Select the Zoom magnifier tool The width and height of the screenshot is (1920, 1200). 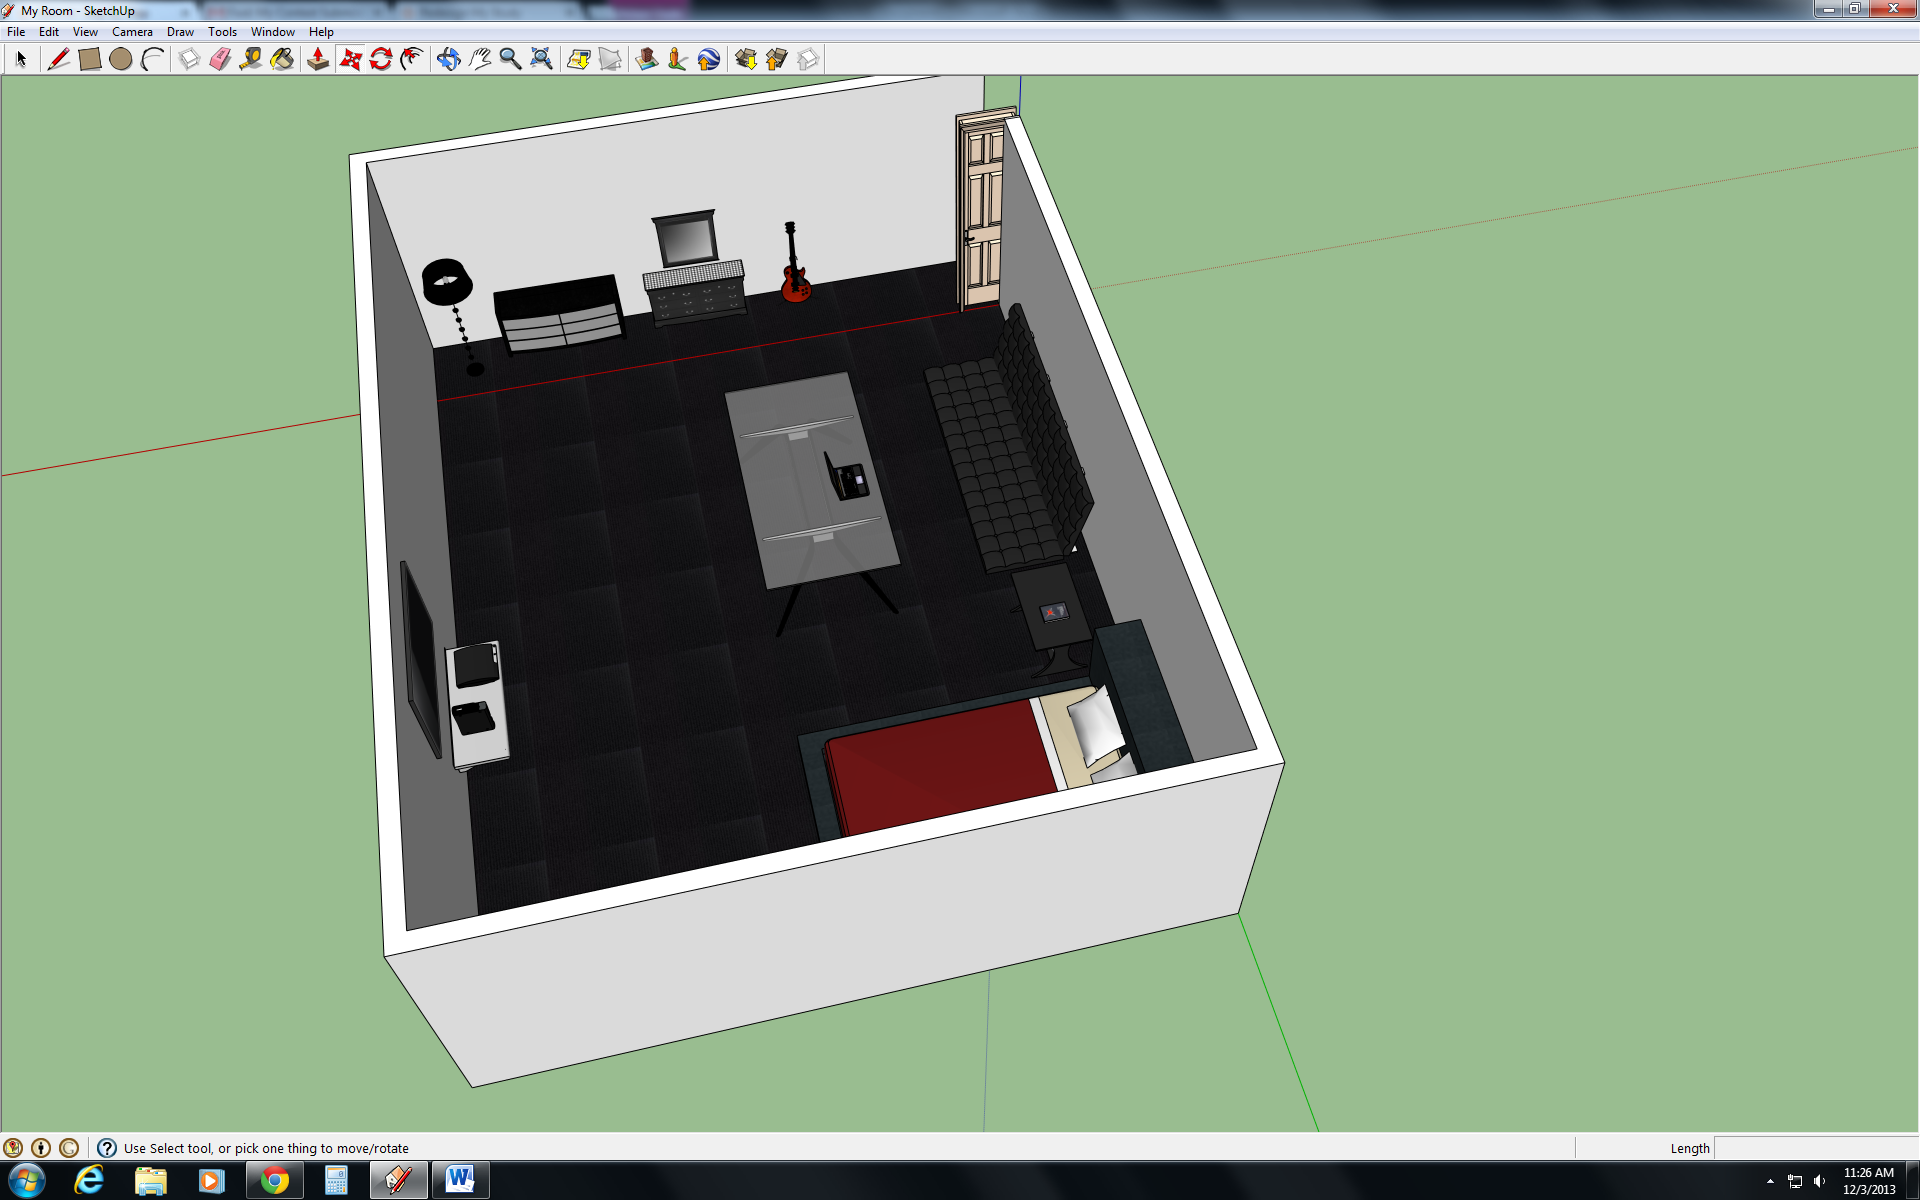coord(511,59)
